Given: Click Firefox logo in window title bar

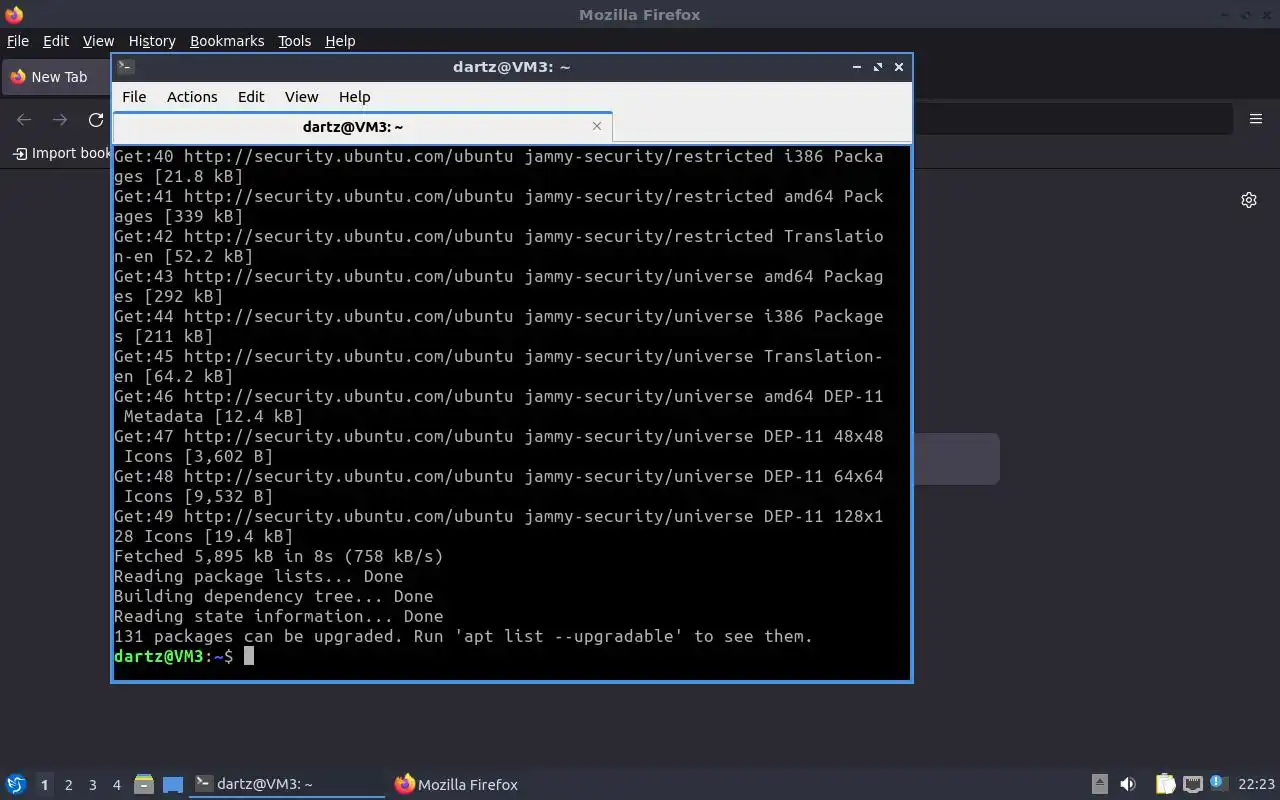Looking at the screenshot, I should point(14,14).
